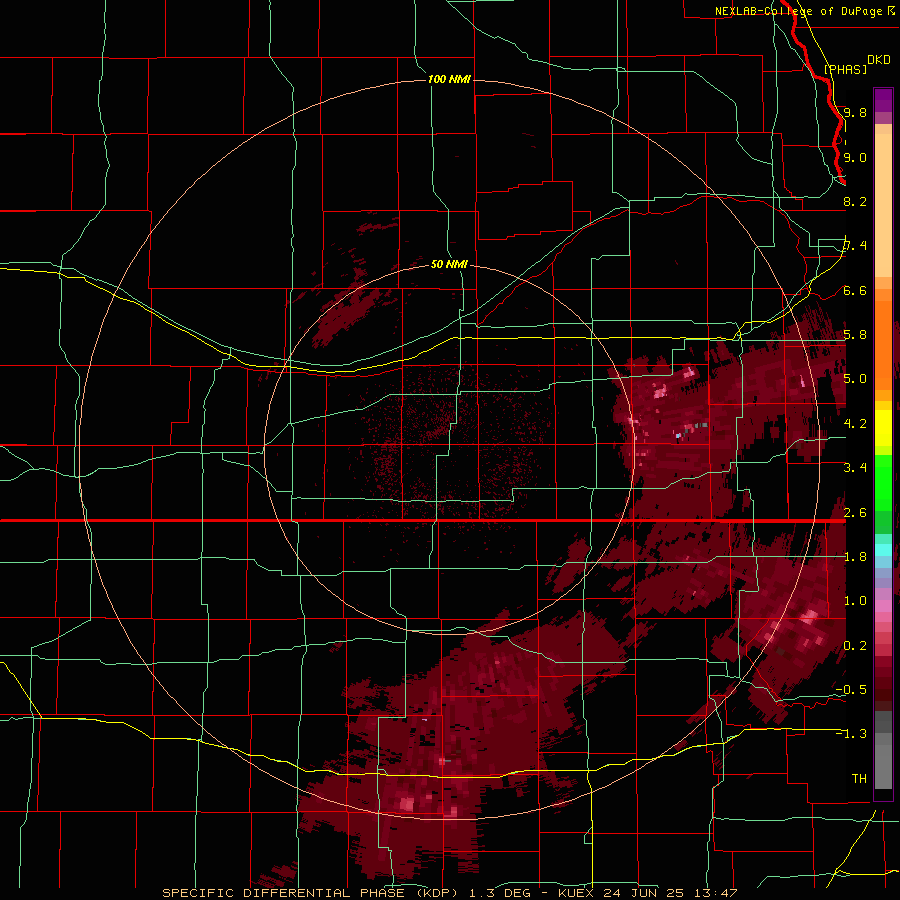The height and width of the screenshot is (900, 900).
Task: Select the 2.6 value on the legend
Action: coord(855,513)
